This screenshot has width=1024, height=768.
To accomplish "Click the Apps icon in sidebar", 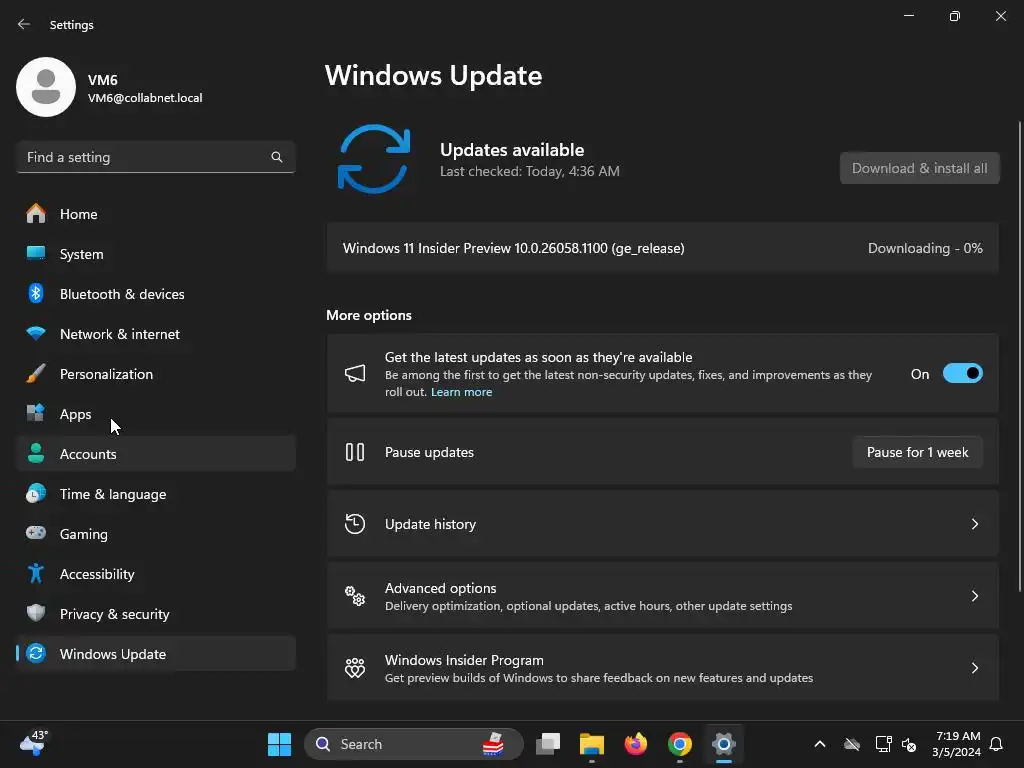I will coord(36,413).
